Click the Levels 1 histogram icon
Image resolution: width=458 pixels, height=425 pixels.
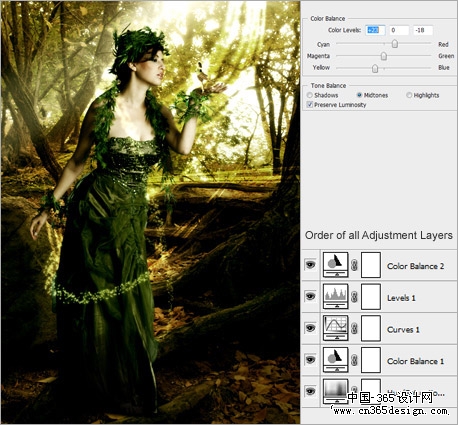point(335,296)
